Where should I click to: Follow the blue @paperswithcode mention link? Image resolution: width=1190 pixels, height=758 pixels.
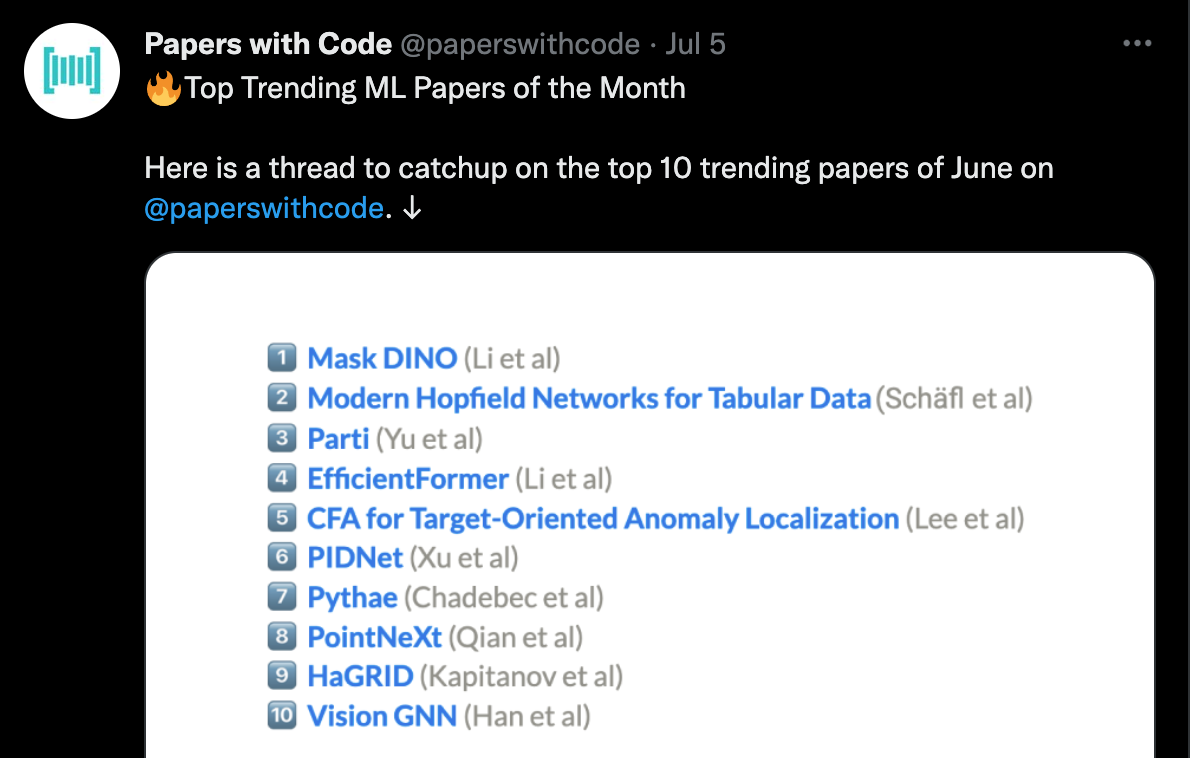pyautogui.click(x=264, y=208)
